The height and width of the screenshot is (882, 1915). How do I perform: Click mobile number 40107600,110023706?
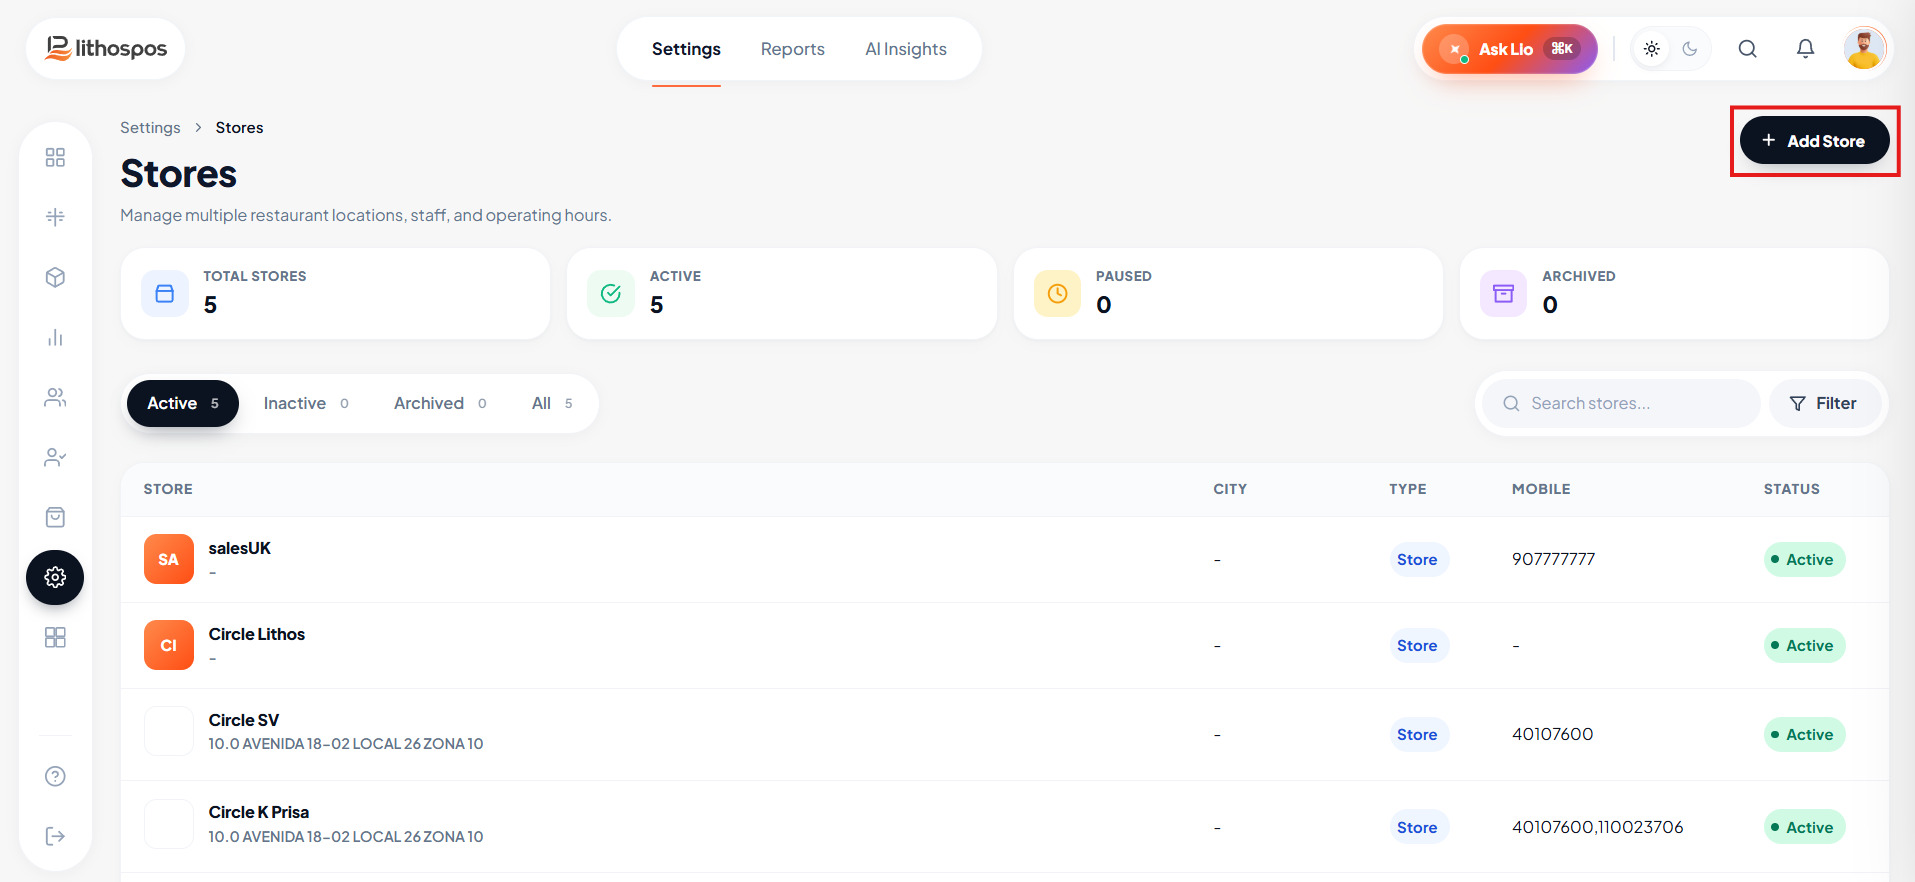(1597, 827)
